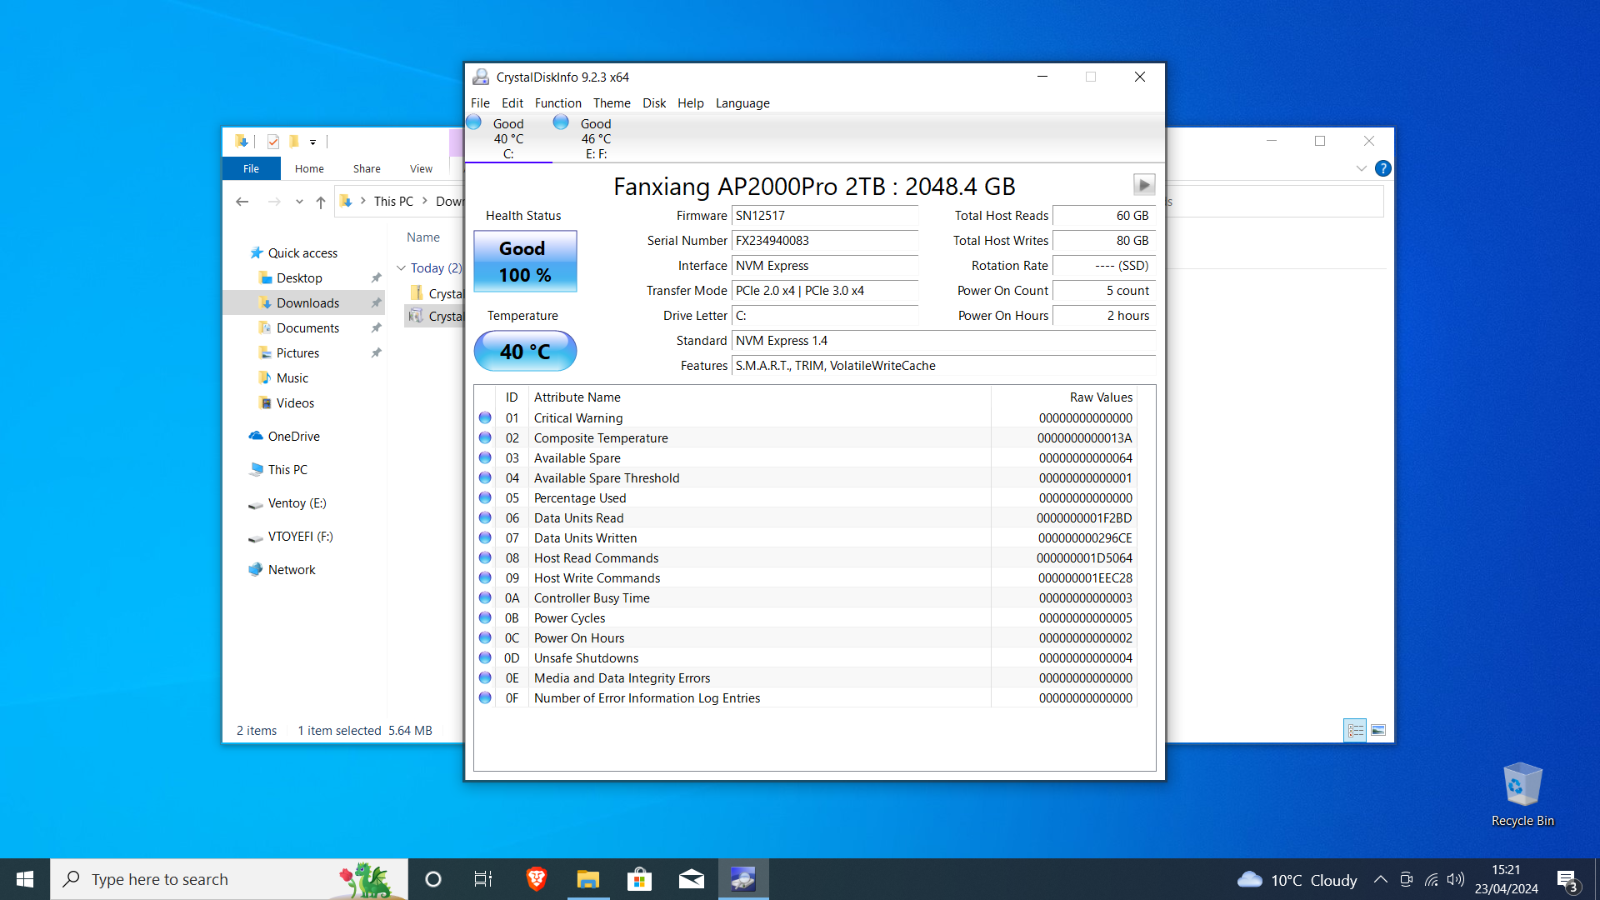Click the Raw Values column header

click(x=1064, y=397)
